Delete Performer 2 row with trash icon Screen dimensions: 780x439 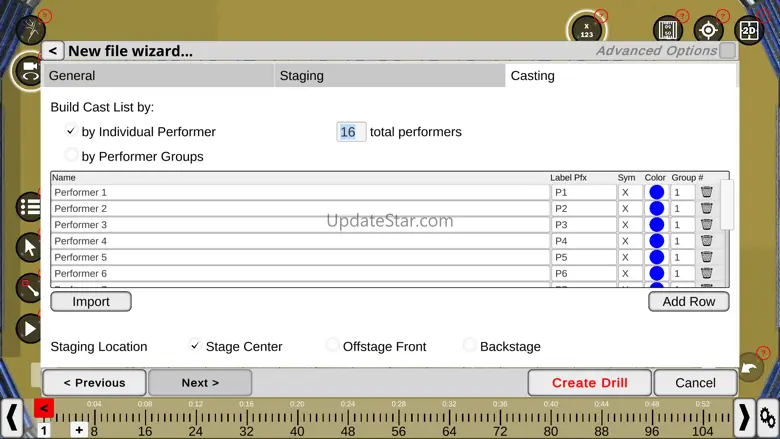[706, 208]
